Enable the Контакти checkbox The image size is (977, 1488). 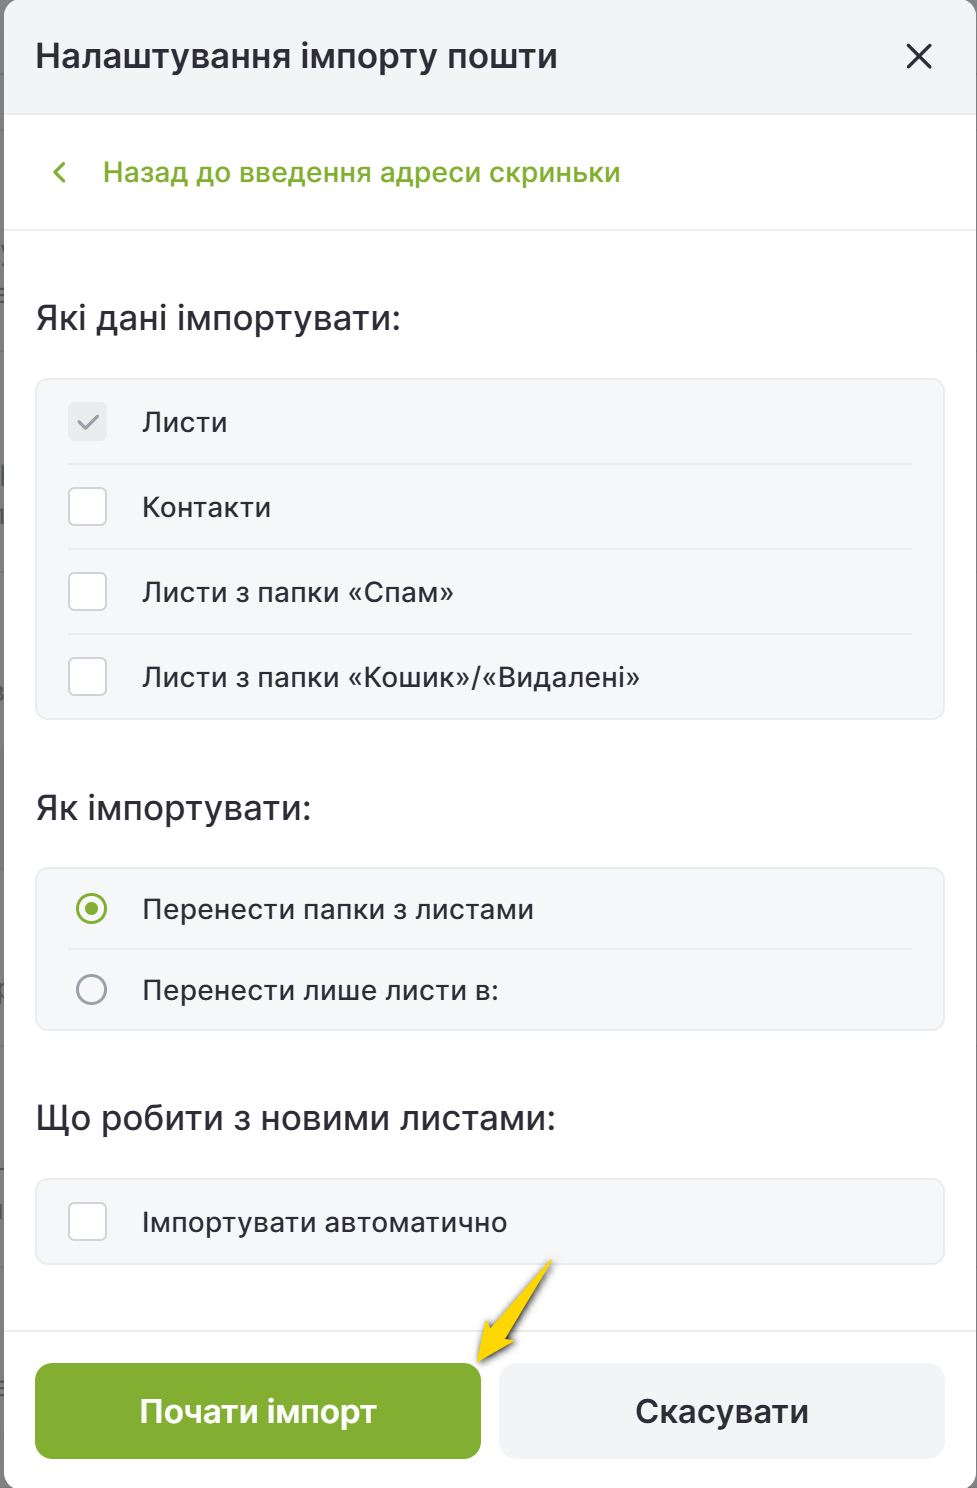click(88, 507)
